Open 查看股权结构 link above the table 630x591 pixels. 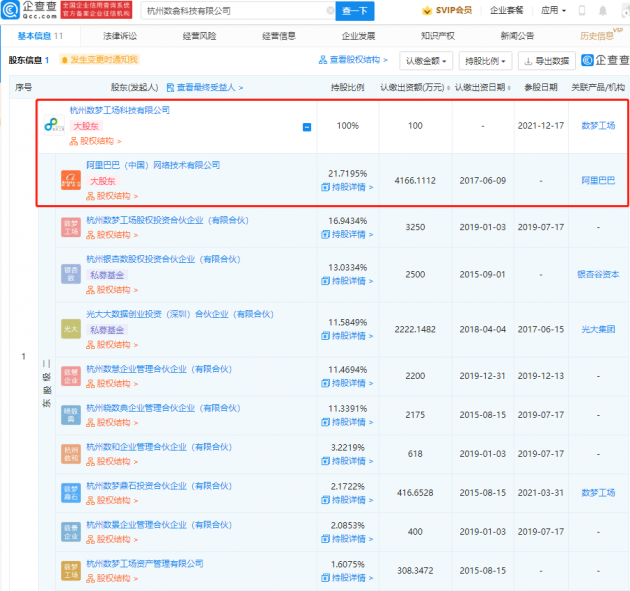pyautogui.click(x=358, y=61)
